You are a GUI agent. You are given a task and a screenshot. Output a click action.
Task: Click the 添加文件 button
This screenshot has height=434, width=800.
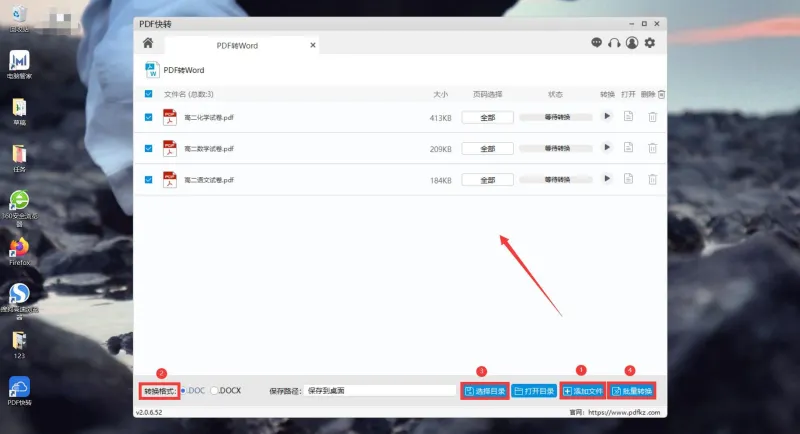click(583, 391)
